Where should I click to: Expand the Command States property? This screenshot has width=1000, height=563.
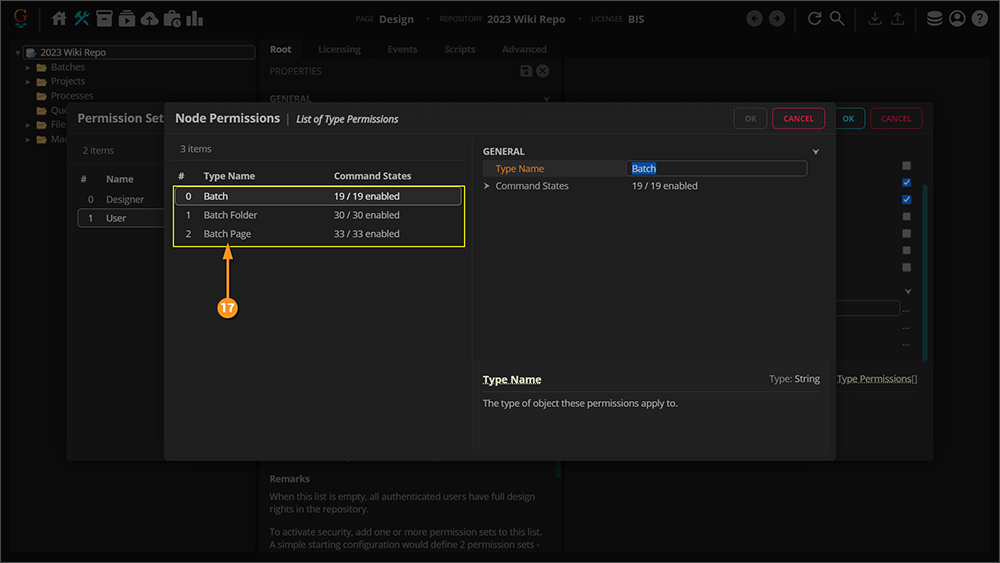click(487, 186)
